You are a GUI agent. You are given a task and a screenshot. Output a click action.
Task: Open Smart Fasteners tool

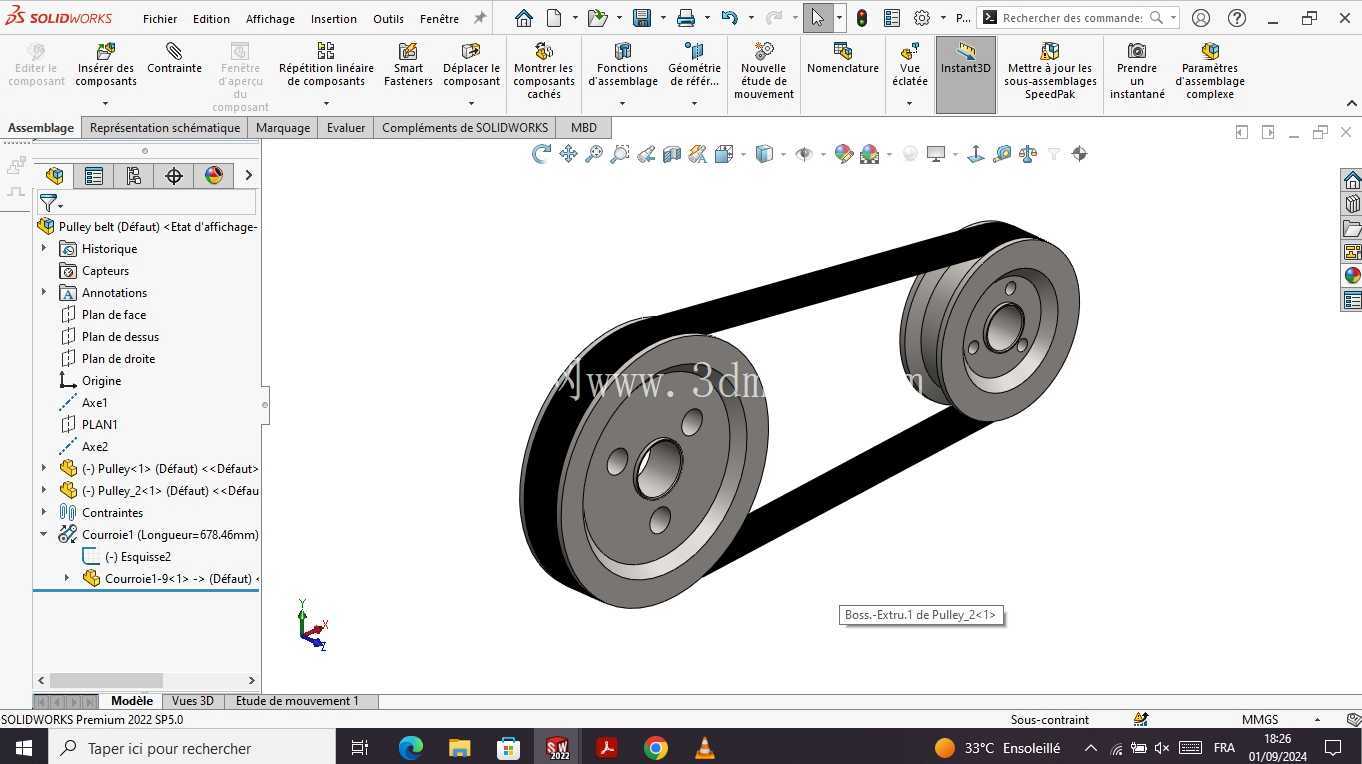pos(408,65)
